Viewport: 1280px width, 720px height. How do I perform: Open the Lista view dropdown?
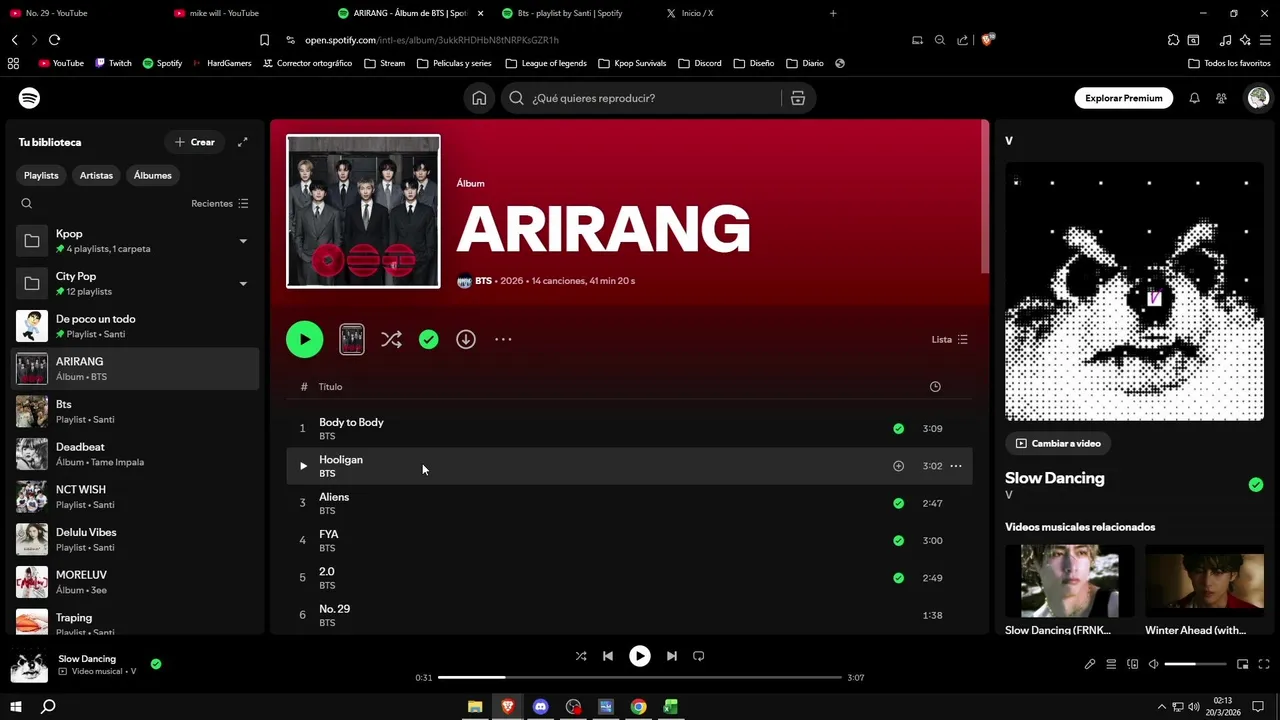tap(949, 339)
